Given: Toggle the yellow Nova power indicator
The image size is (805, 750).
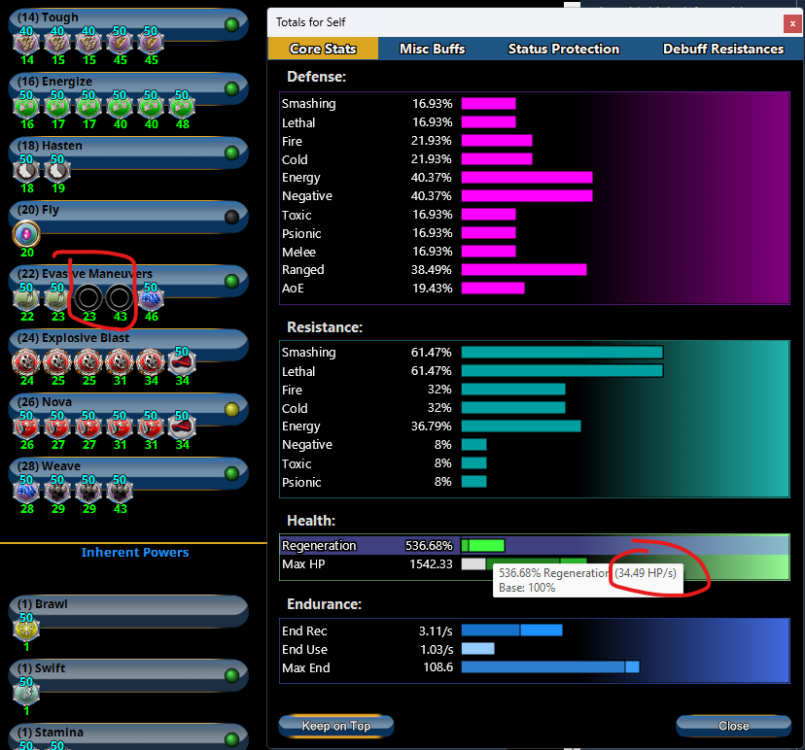Looking at the screenshot, I should point(232,409).
